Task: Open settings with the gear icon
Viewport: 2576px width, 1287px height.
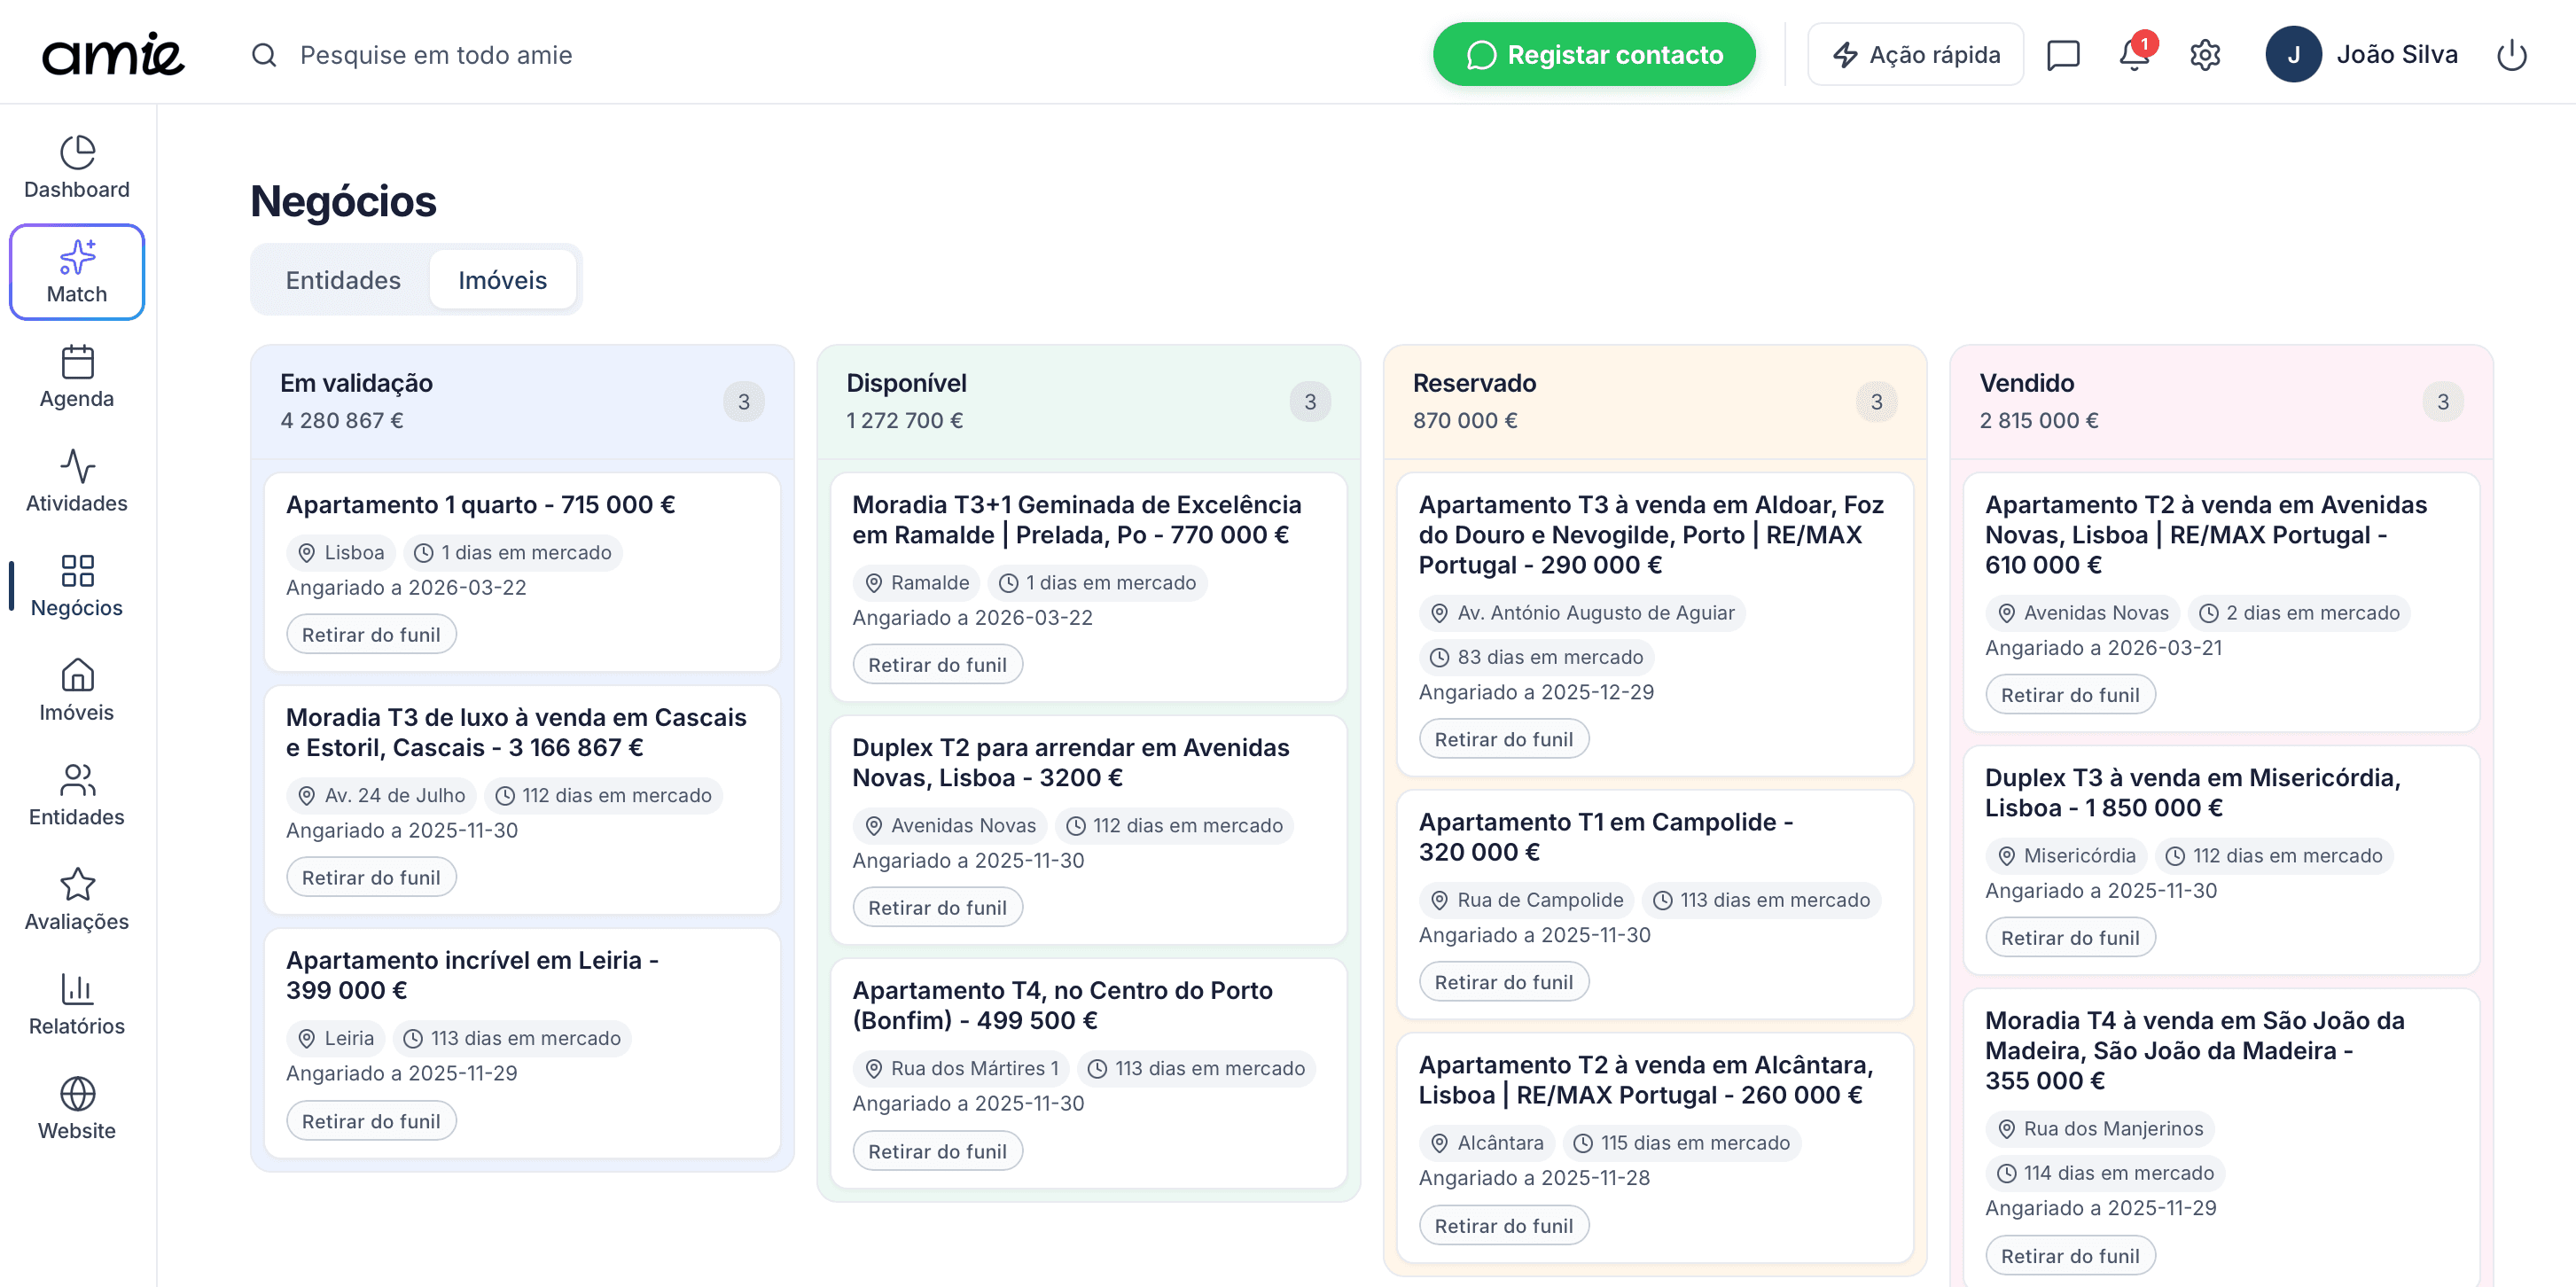Action: 2205,55
